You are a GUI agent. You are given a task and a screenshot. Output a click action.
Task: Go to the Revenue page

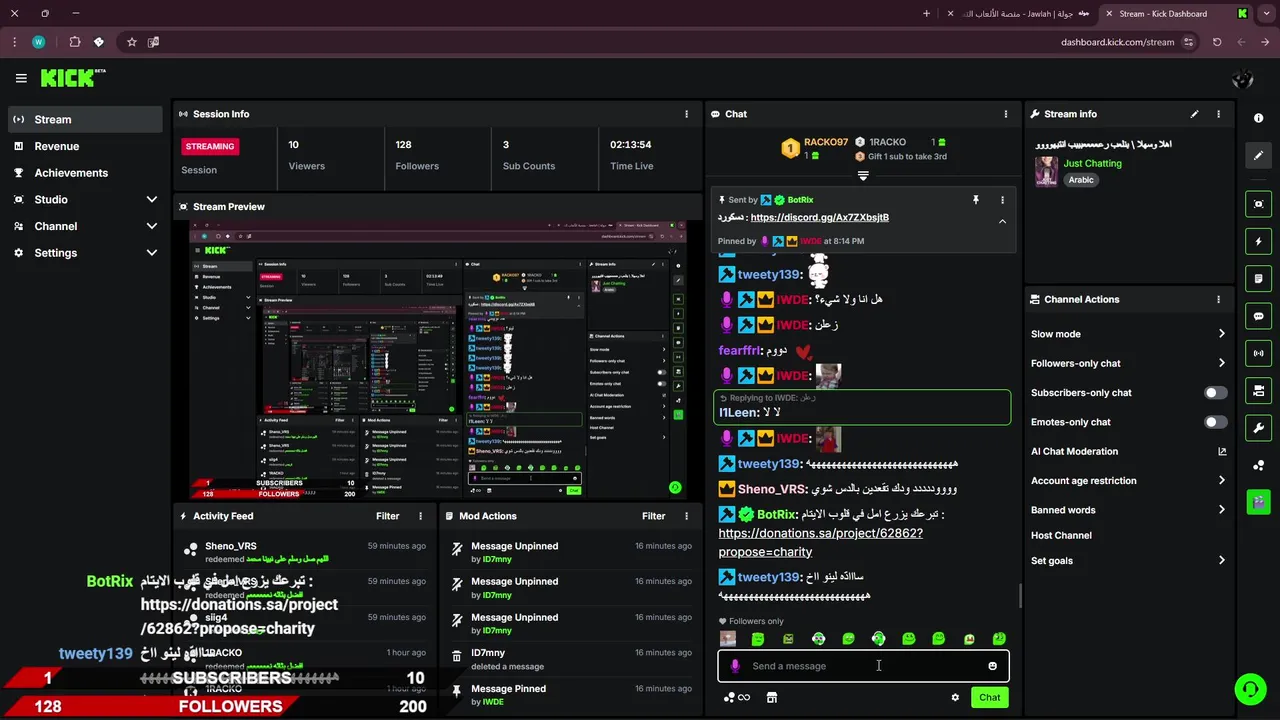85,146
